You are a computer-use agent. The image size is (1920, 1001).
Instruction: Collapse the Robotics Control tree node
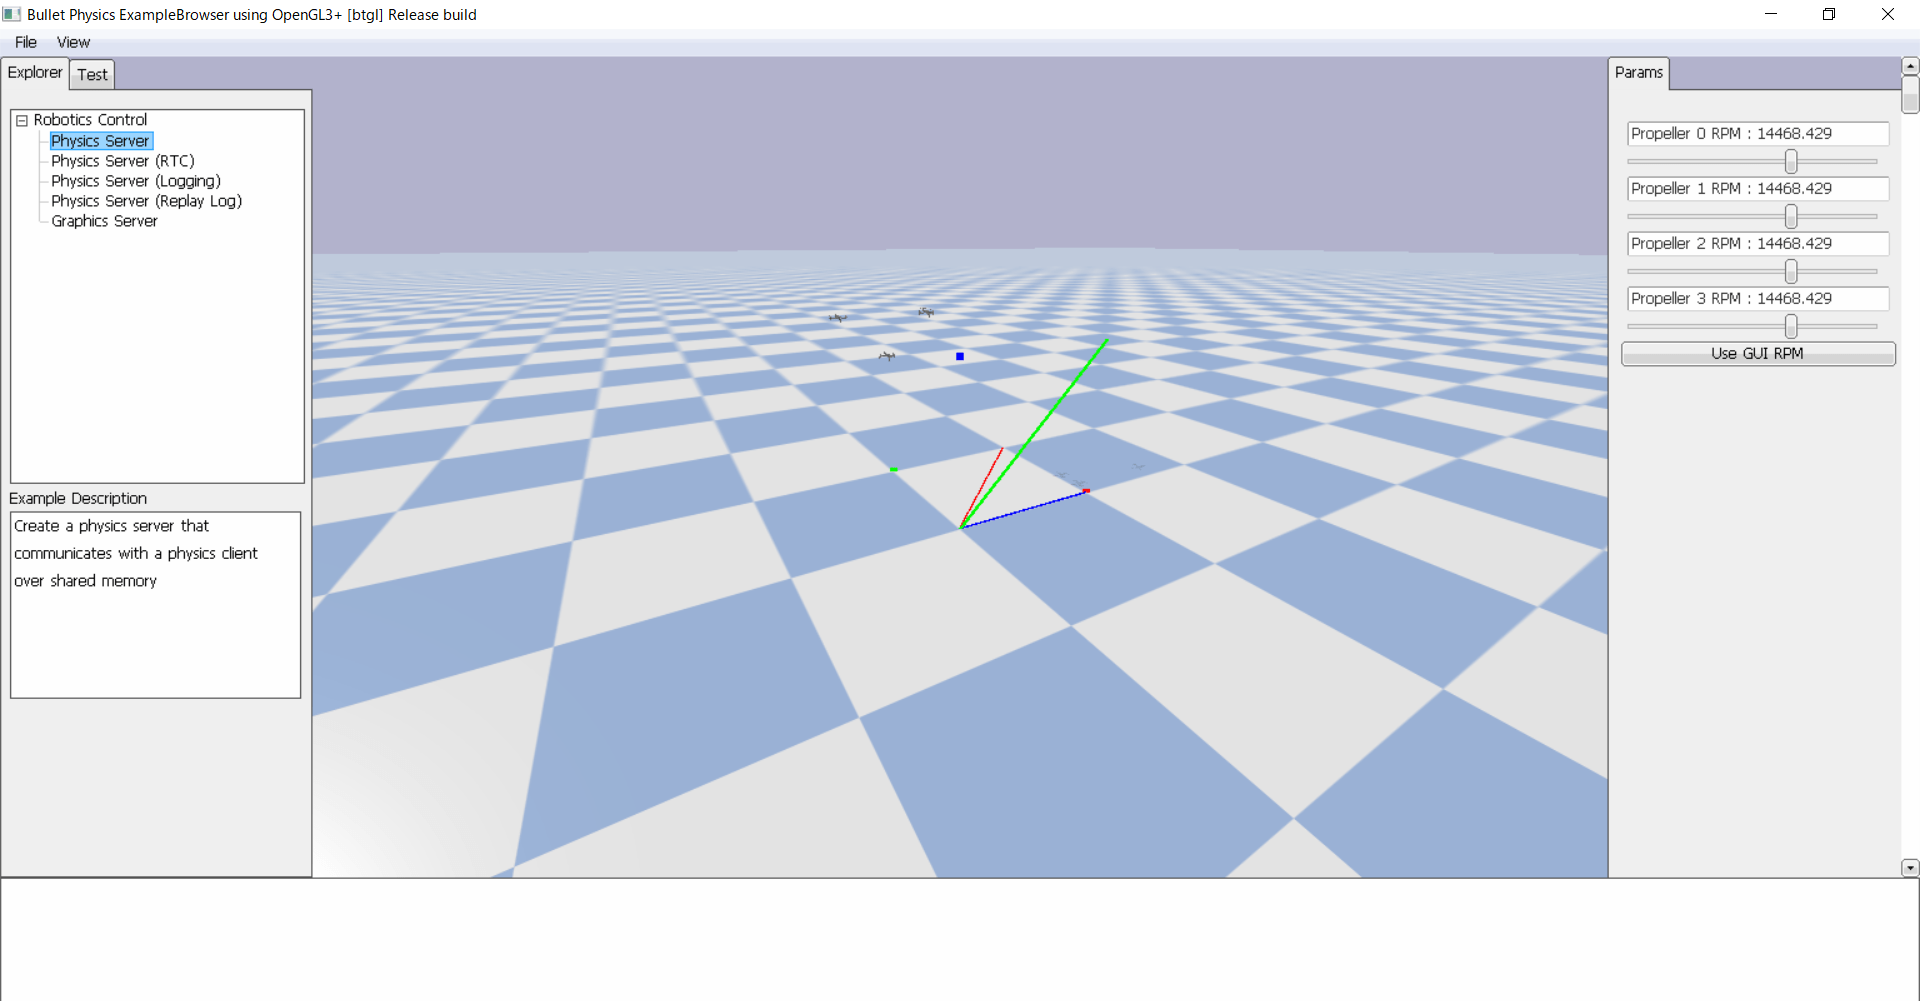coord(21,119)
